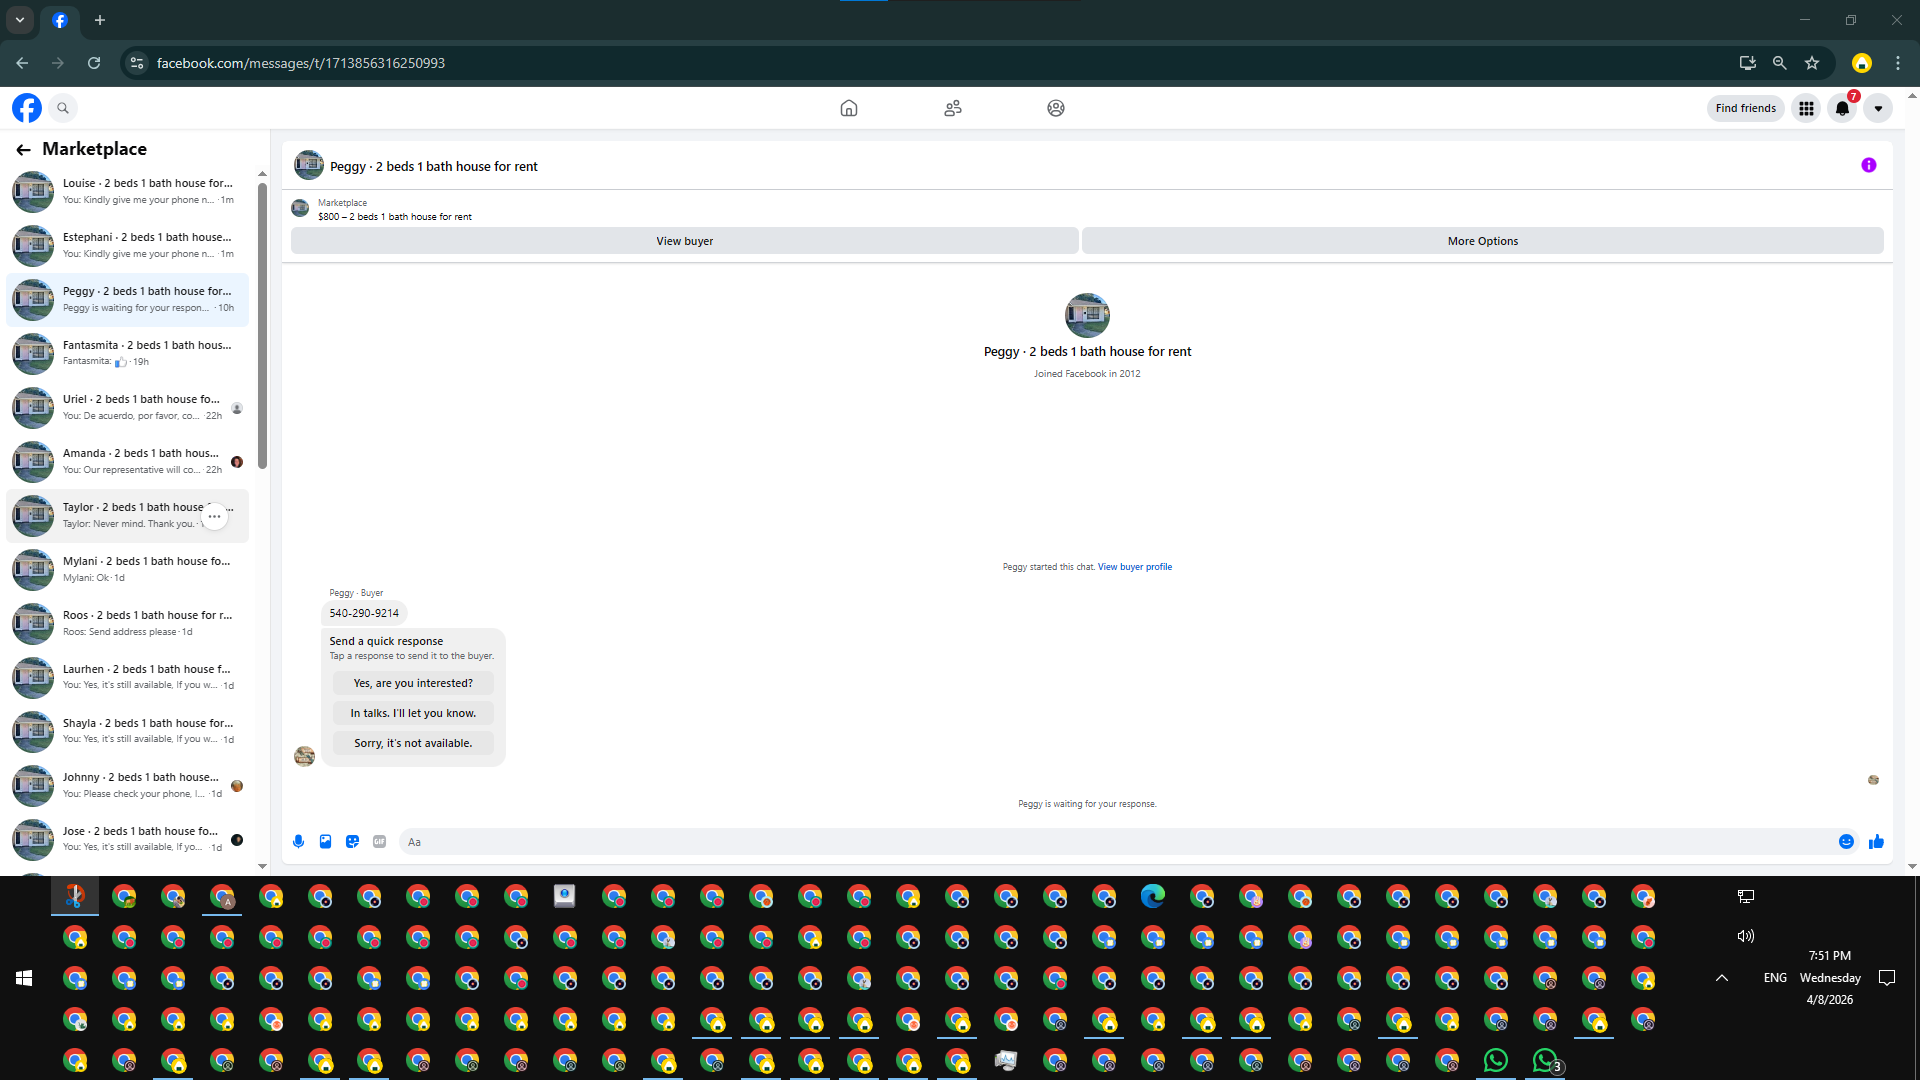Open conversation information purple icon
The height and width of the screenshot is (1080, 1920).
(x=1868, y=166)
